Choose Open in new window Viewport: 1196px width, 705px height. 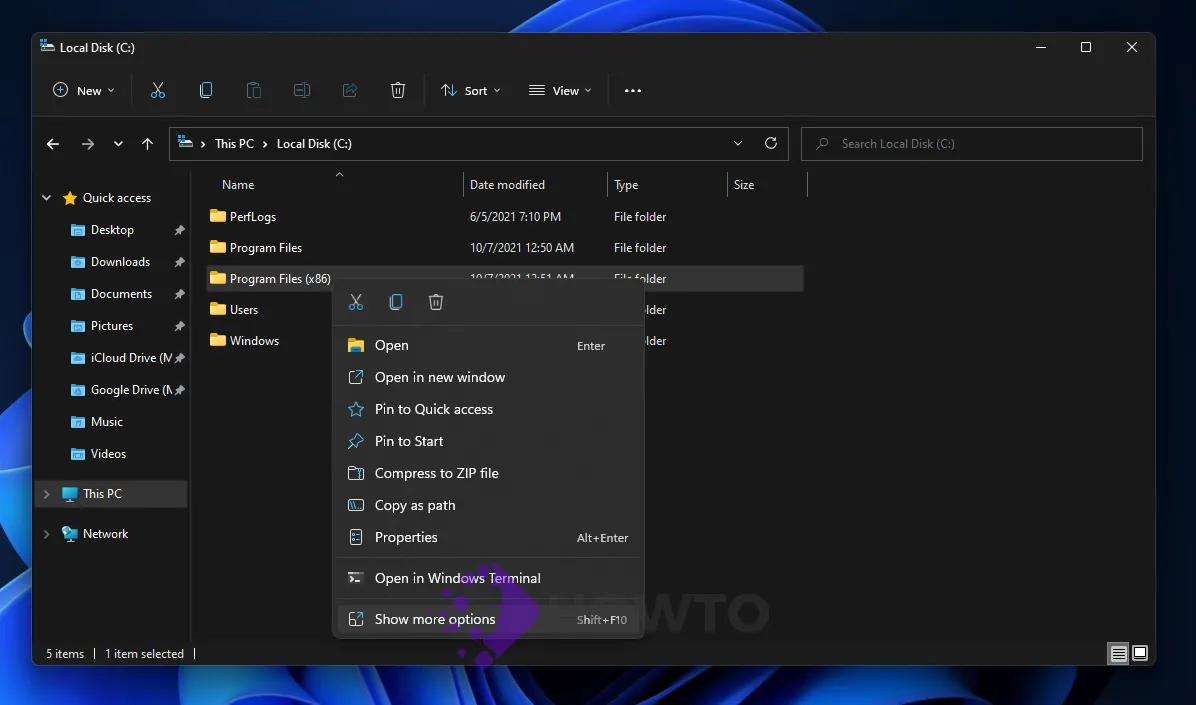(x=488, y=377)
